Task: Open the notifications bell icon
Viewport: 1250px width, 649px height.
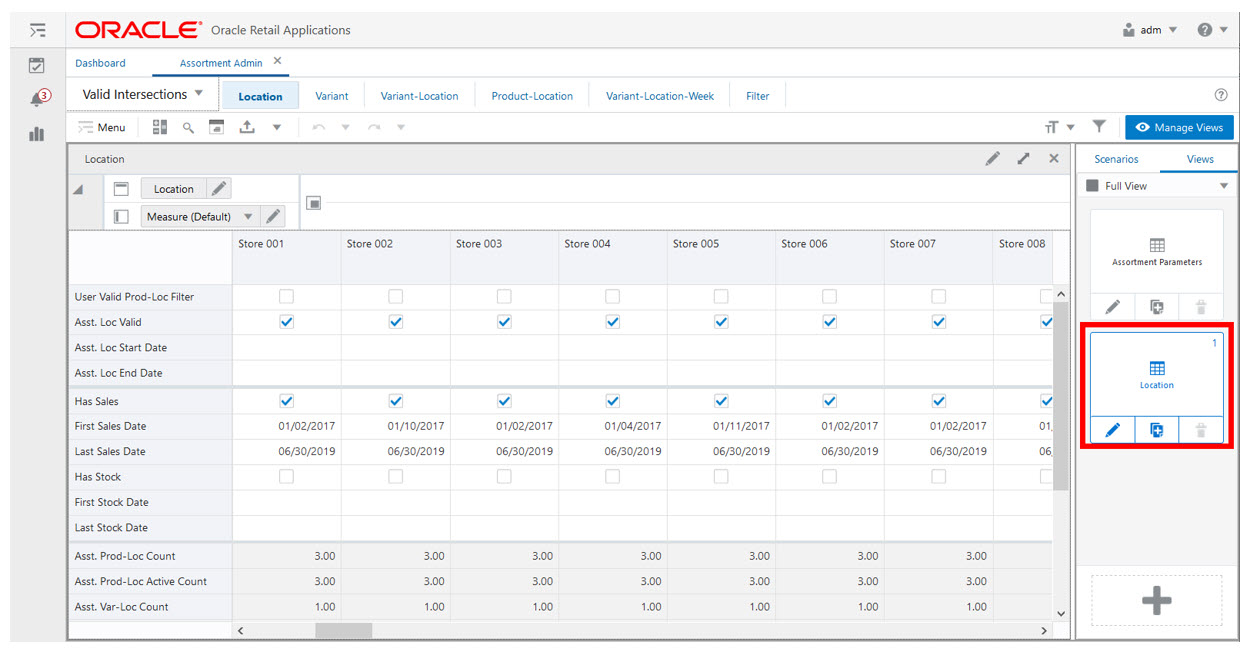Action: pyautogui.click(x=38, y=98)
